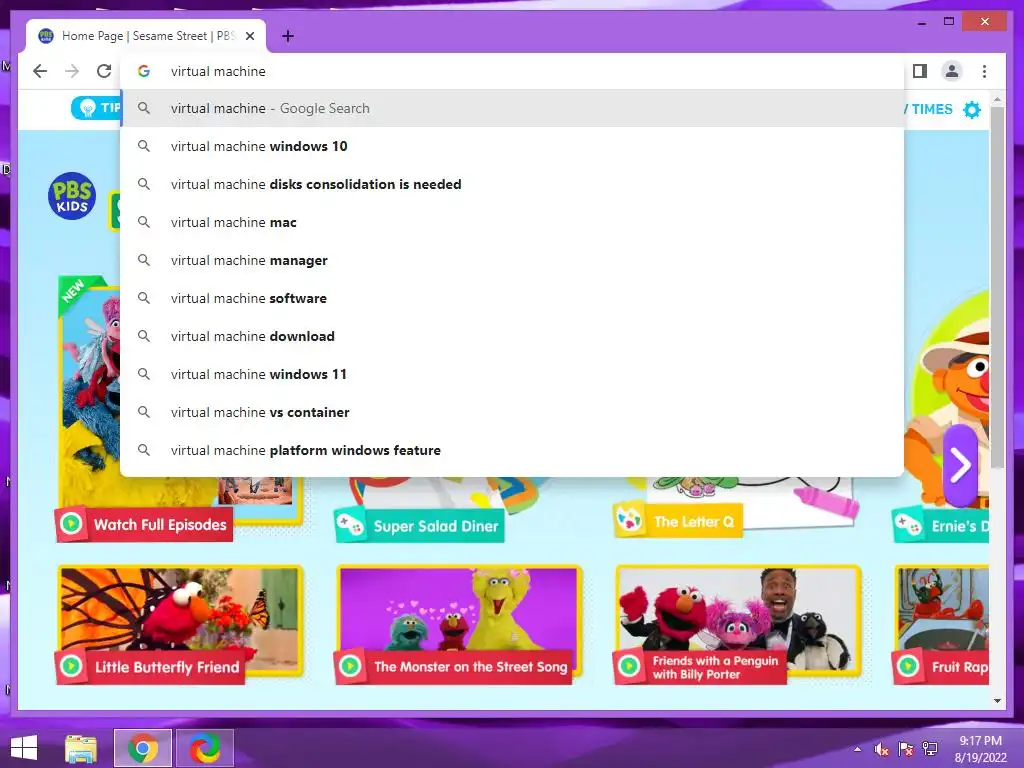Click the browser forward arrow

(x=72, y=71)
